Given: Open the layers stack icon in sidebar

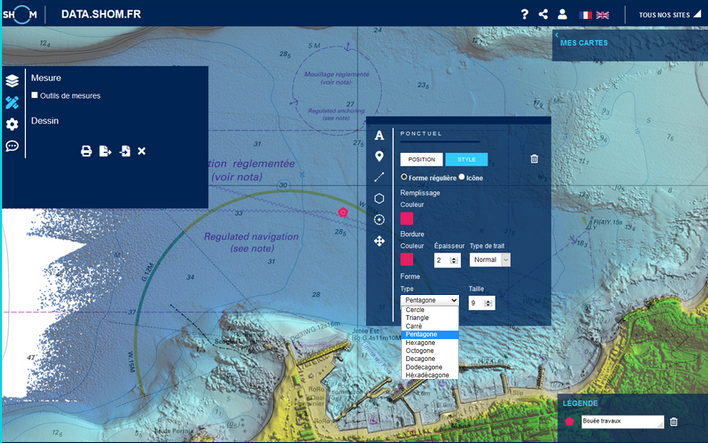Looking at the screenshot, I should pos(12,81).
